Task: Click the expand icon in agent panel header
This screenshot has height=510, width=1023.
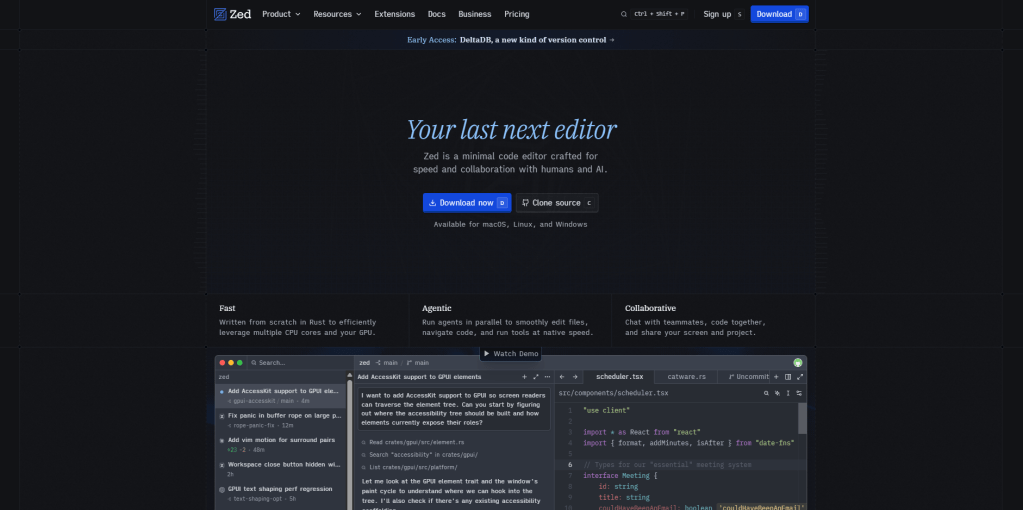Action: point(536,377)
